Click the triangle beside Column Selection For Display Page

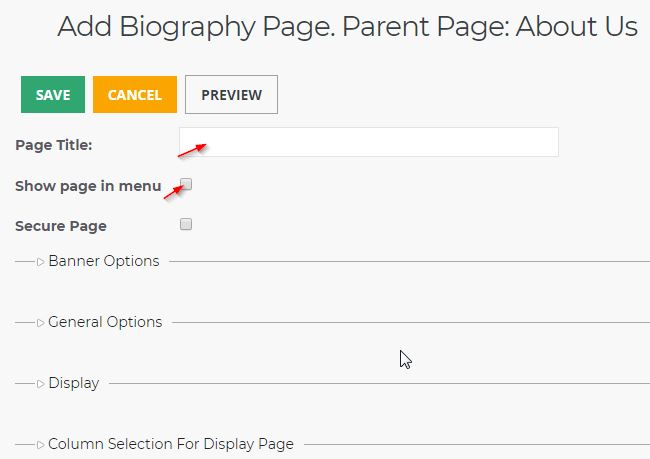40,444
